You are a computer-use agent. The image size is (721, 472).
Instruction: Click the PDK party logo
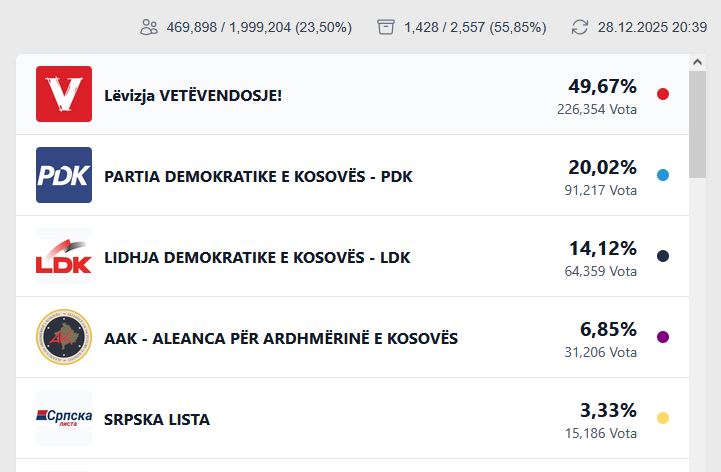tap(64, 175)
